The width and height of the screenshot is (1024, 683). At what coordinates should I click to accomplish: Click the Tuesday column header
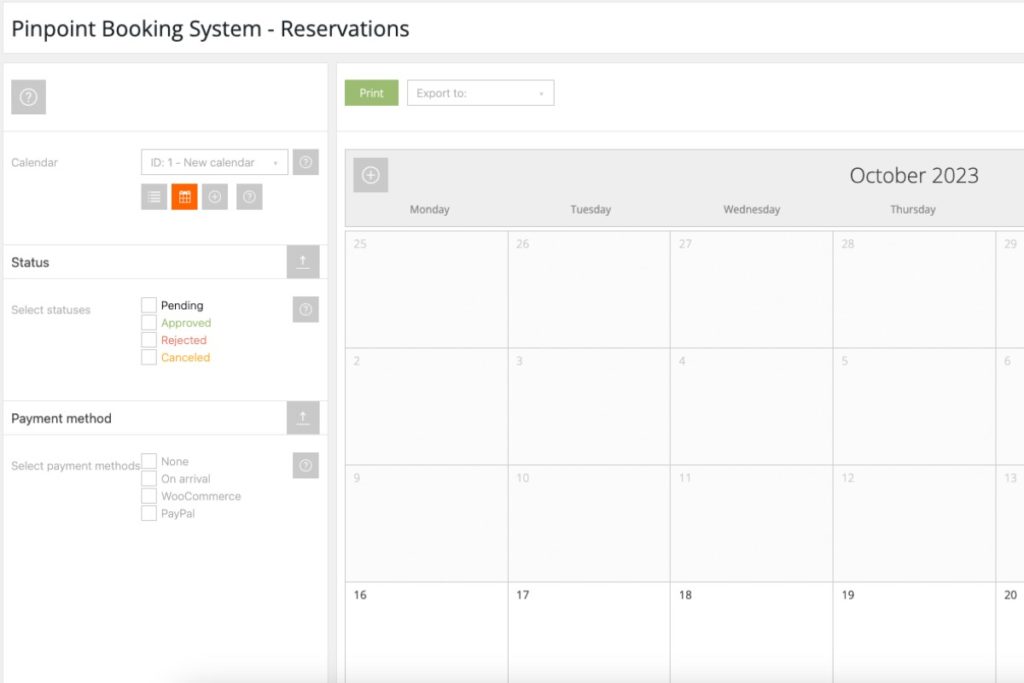pyautogui.click(x=590, y=209)
